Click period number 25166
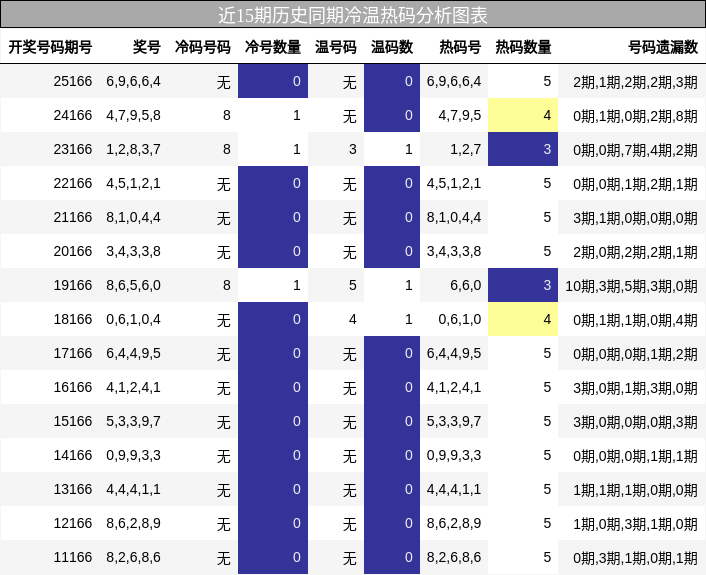The image size is (706, 575). (72, 81)
